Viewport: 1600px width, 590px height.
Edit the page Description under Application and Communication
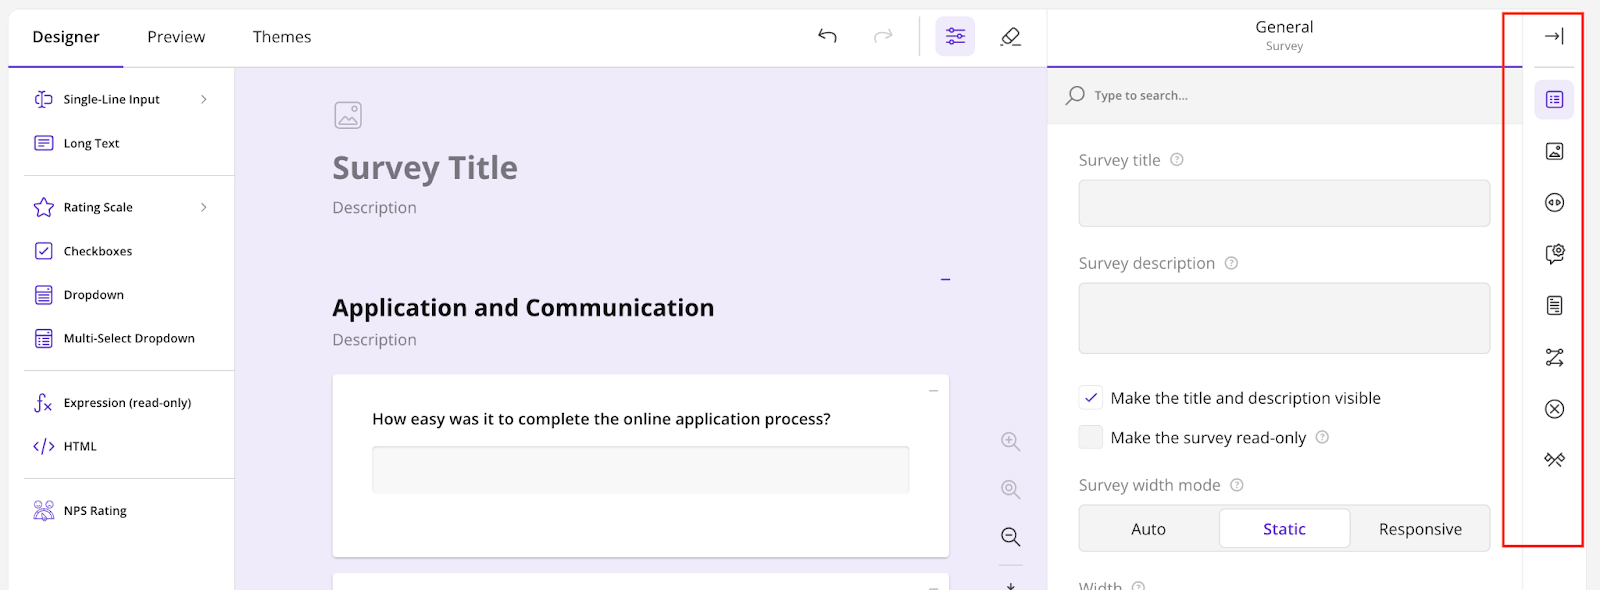pyautogui.click(x=374, y=340)
